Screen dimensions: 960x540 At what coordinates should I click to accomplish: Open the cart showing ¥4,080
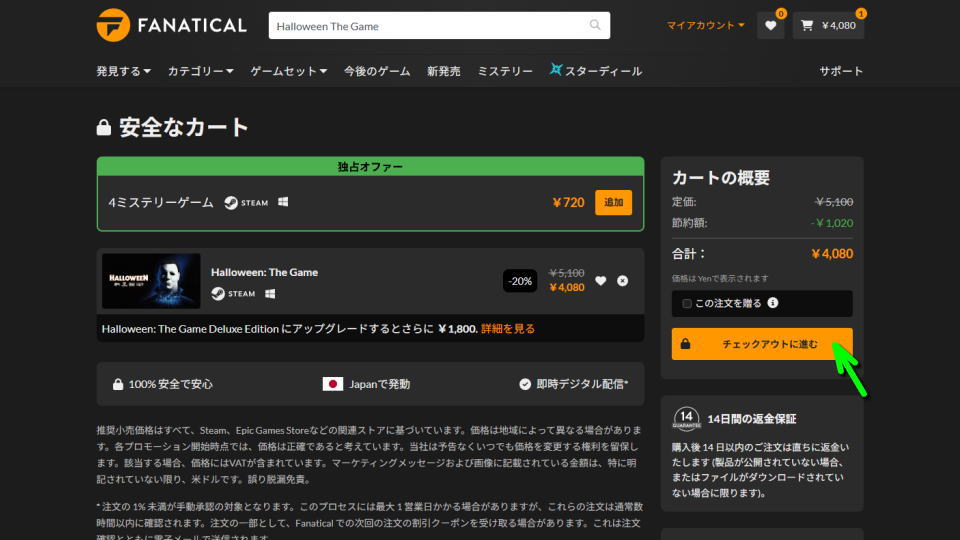(828, 25)
